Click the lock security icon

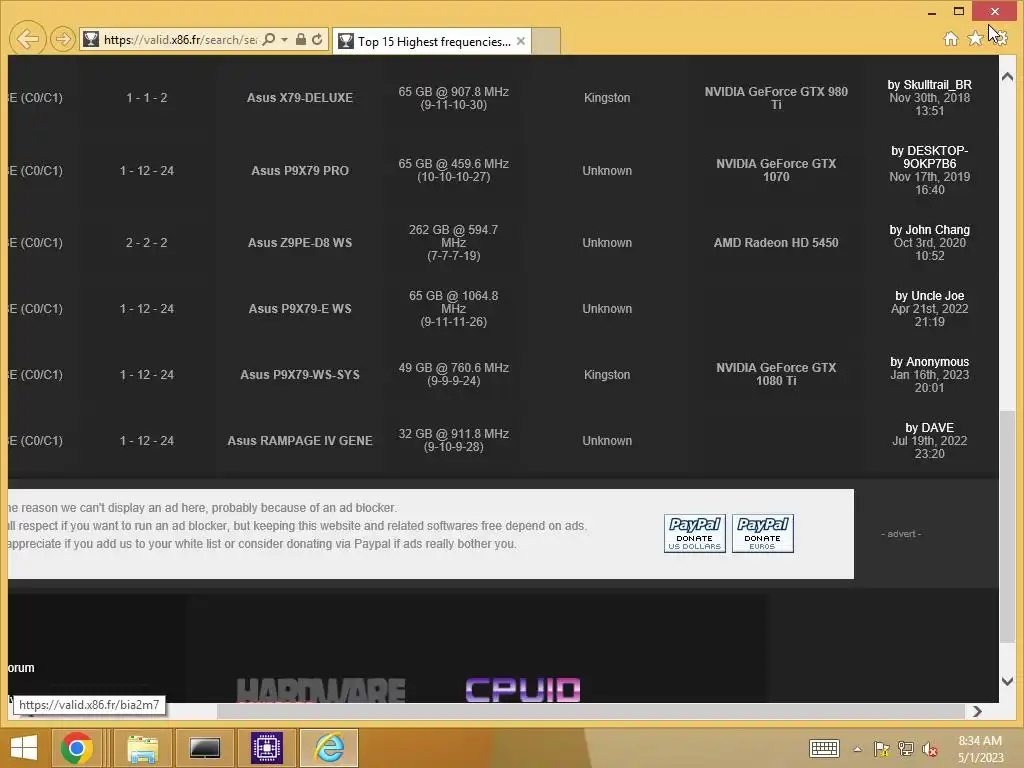click(300, 40)
